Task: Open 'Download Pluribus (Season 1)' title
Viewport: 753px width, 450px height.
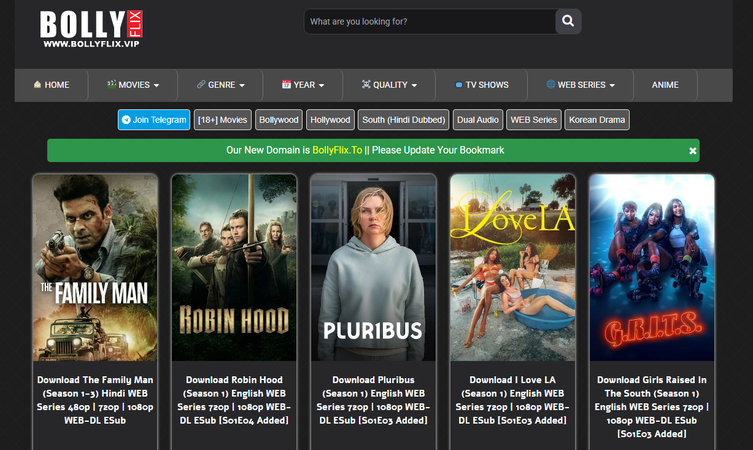Action: 374,400
